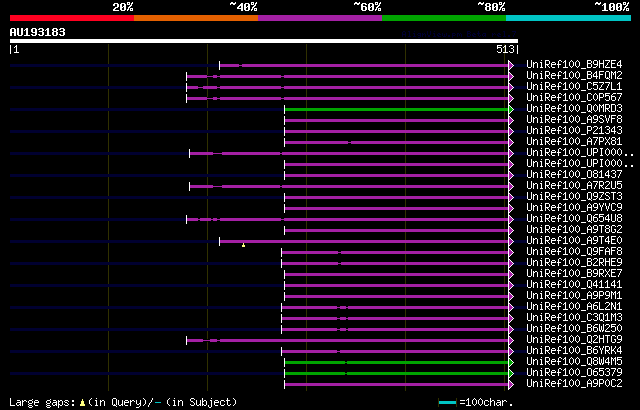Select the UniRef100_Q8W4M5 label
The width and height of the screenshot is (640, 410).
point(574,362)
